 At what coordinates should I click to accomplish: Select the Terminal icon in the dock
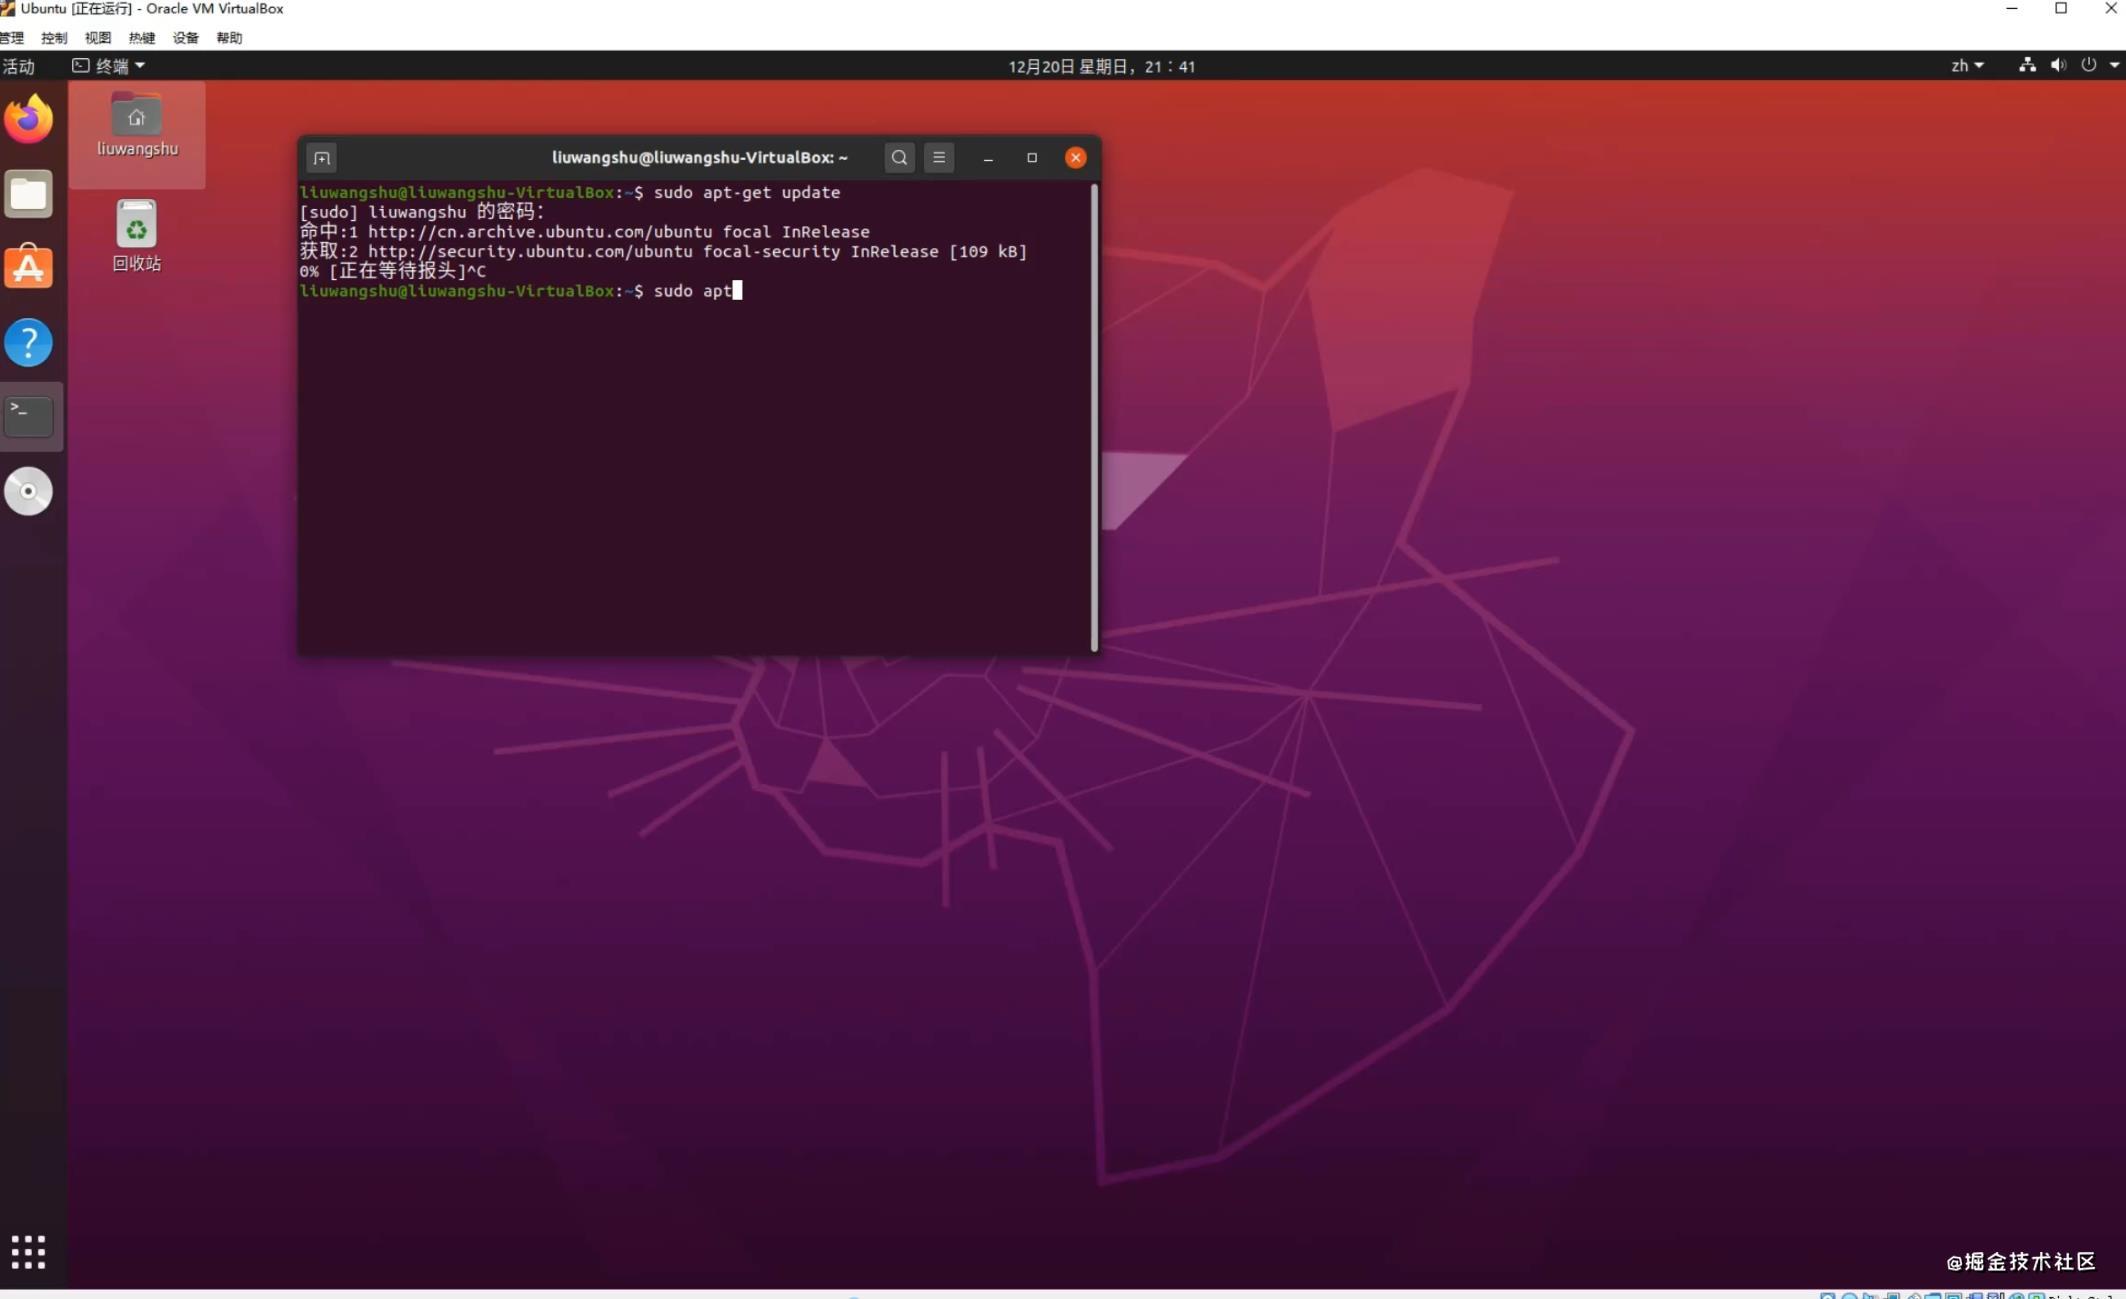29,416
